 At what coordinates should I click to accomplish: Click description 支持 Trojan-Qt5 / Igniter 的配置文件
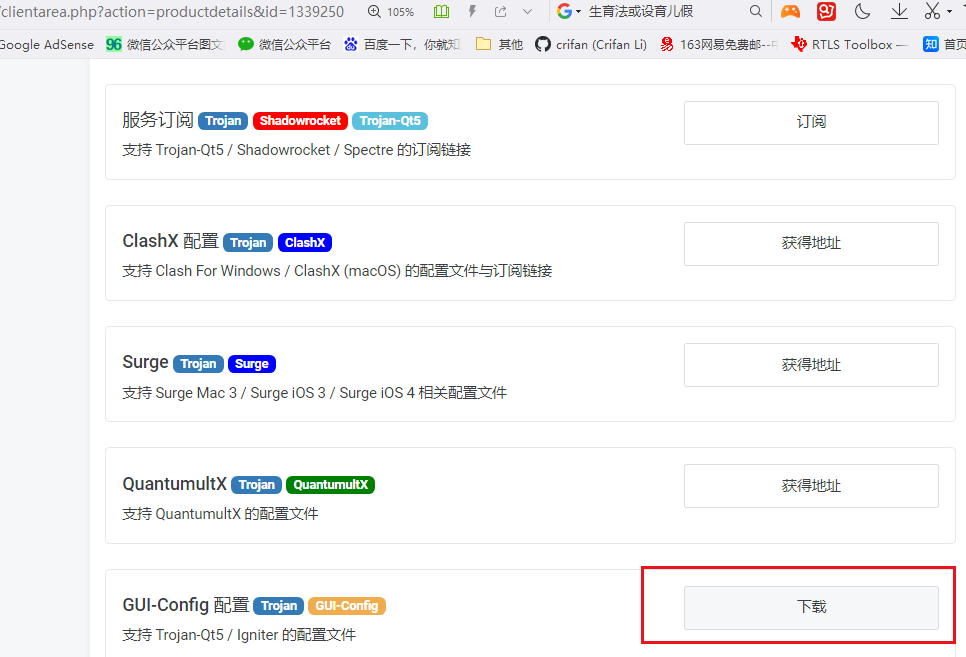coord(239,635)
